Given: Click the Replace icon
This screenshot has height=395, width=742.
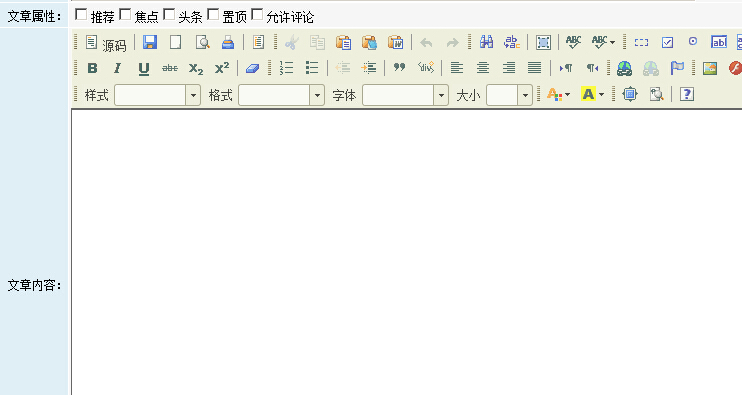Looking at the screenshot, I should (512, 42).
